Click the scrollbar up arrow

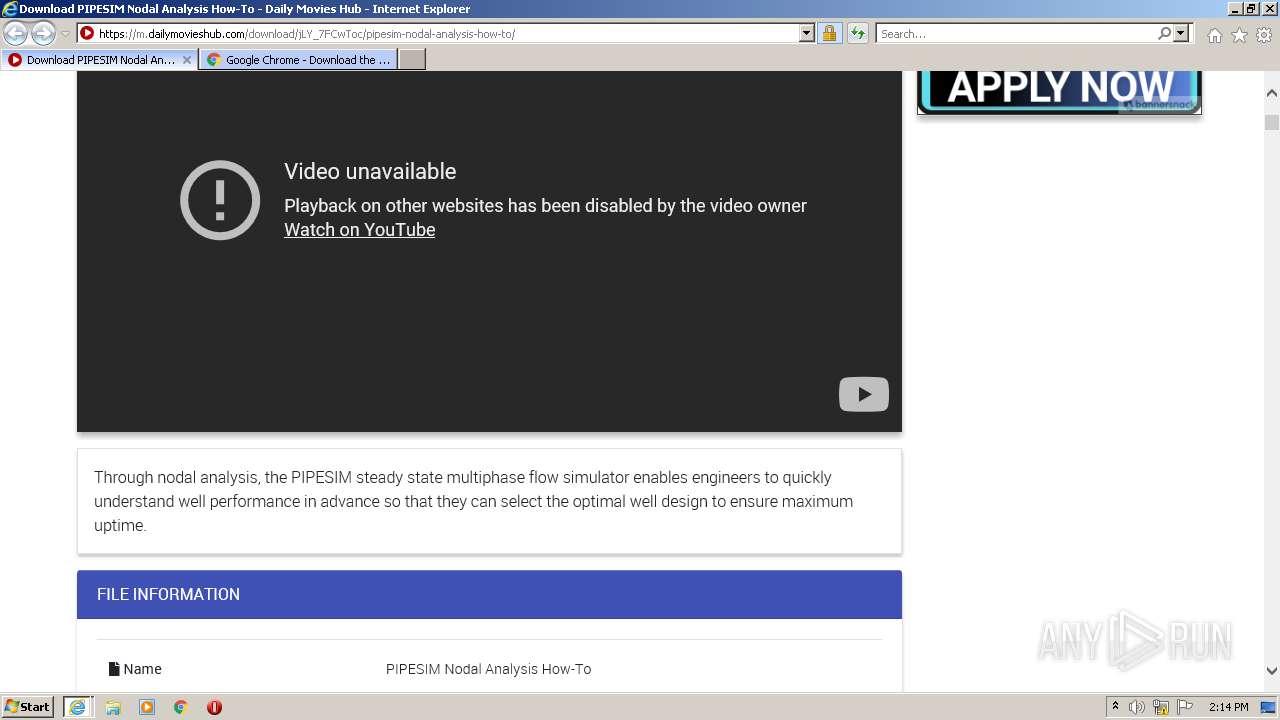click(1272, 93)
